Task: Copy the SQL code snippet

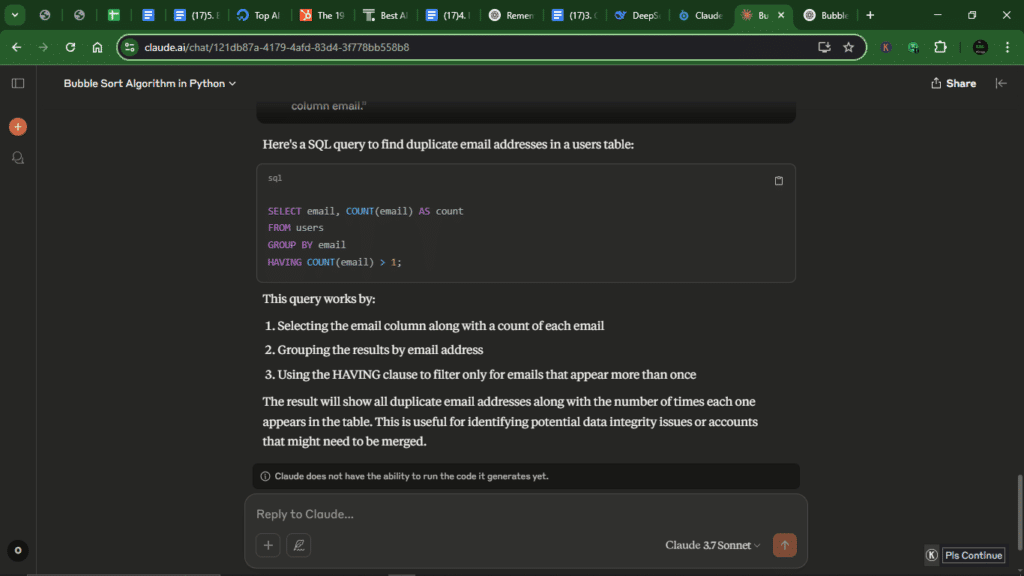Action: pyautogui.click(x=779, y=180)
